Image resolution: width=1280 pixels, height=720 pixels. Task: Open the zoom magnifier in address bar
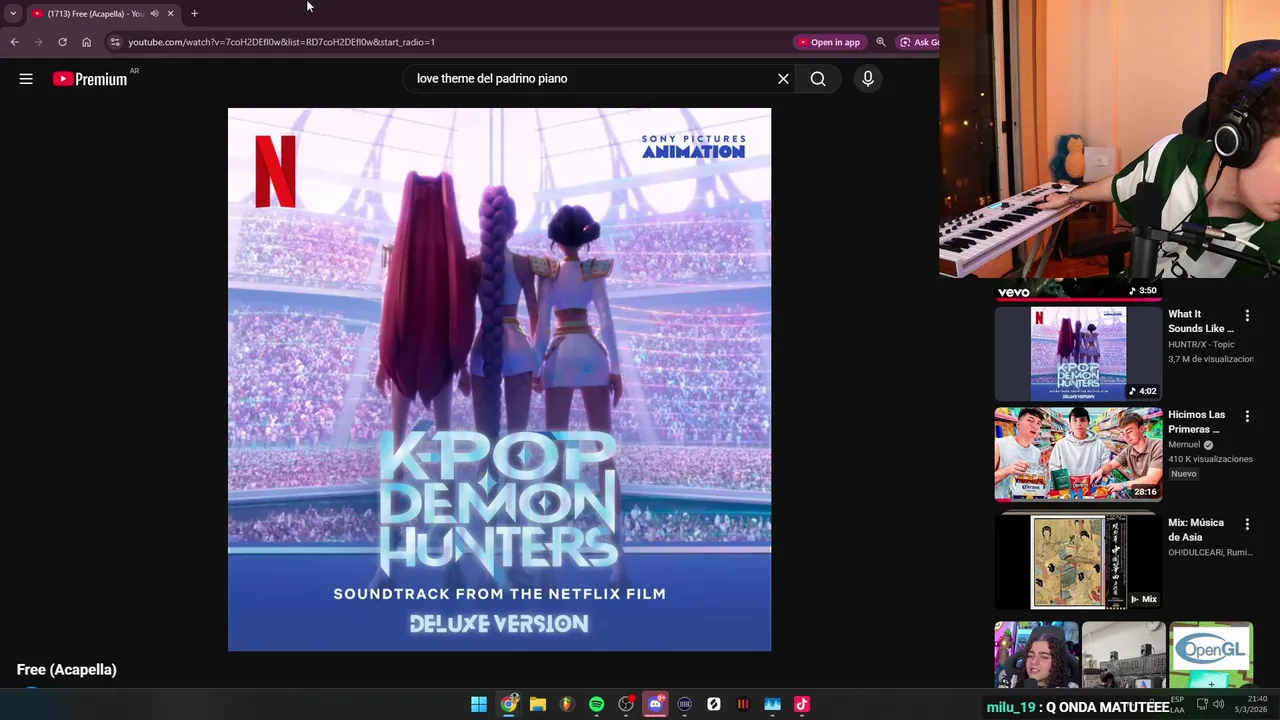pyautogui.click(x=881, y=42)
